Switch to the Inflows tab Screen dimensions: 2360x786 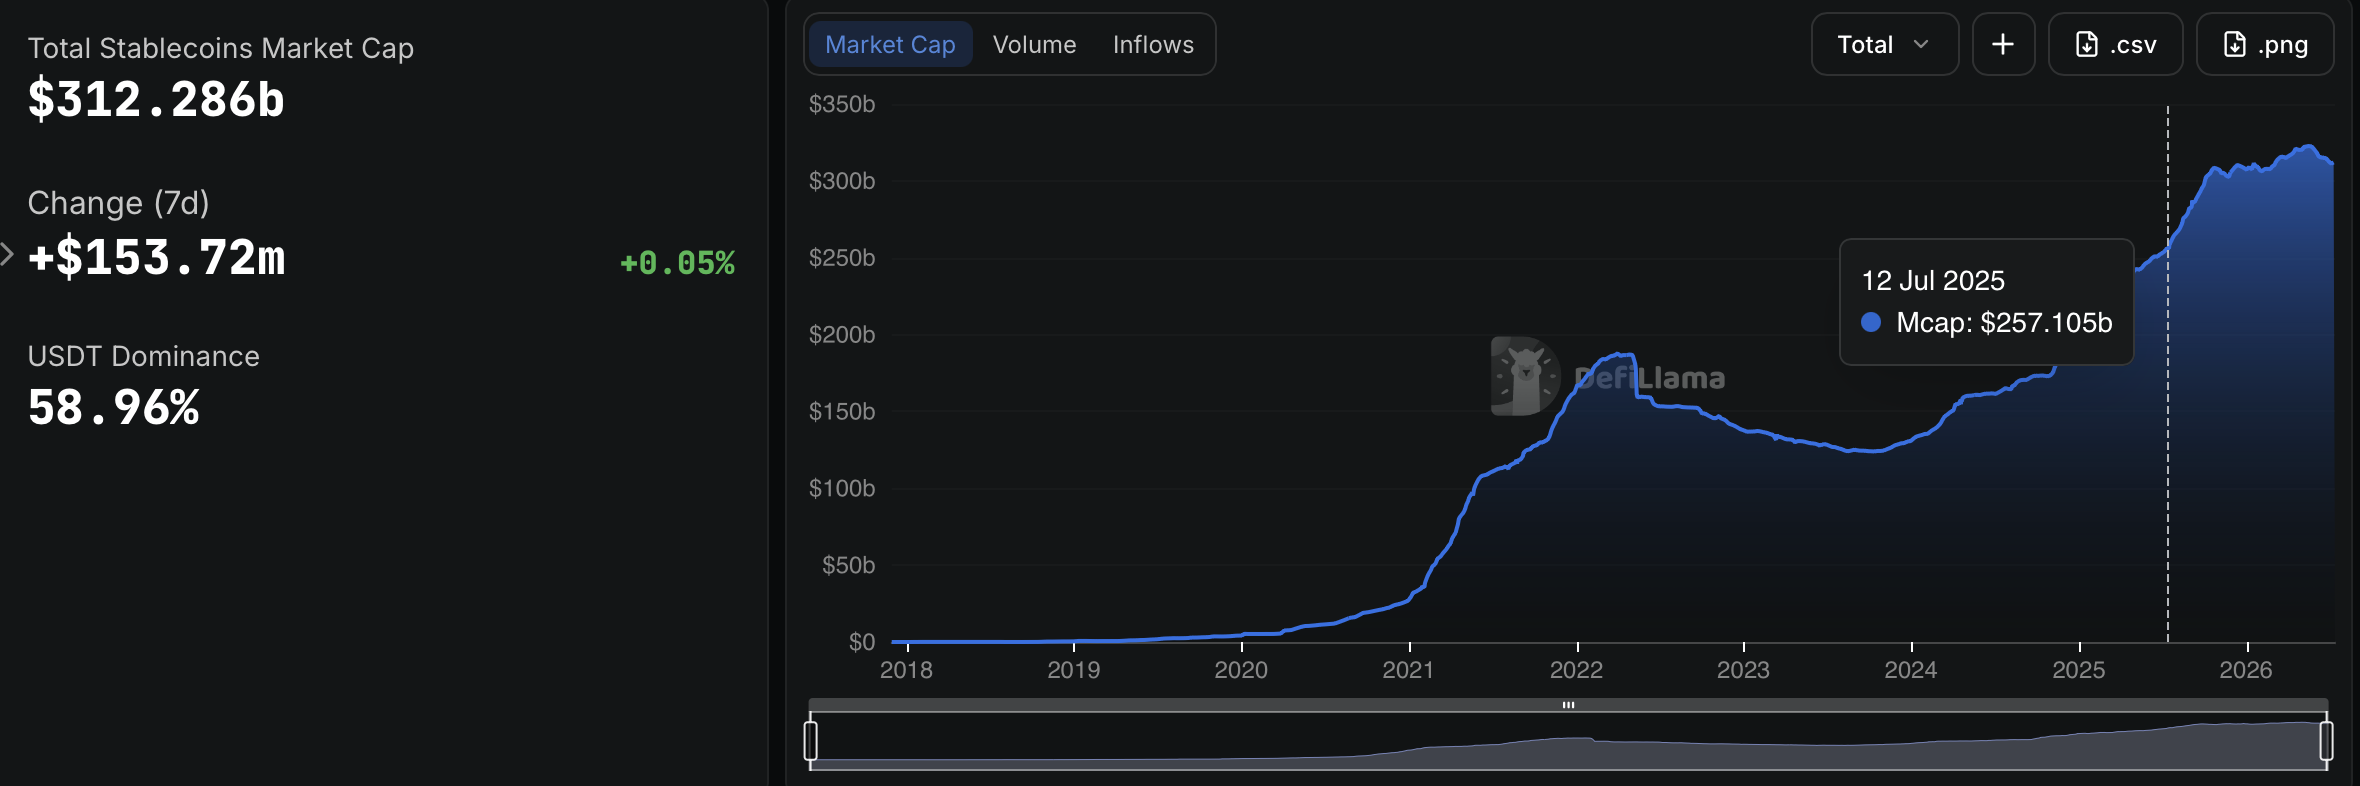click(1153, 44)
